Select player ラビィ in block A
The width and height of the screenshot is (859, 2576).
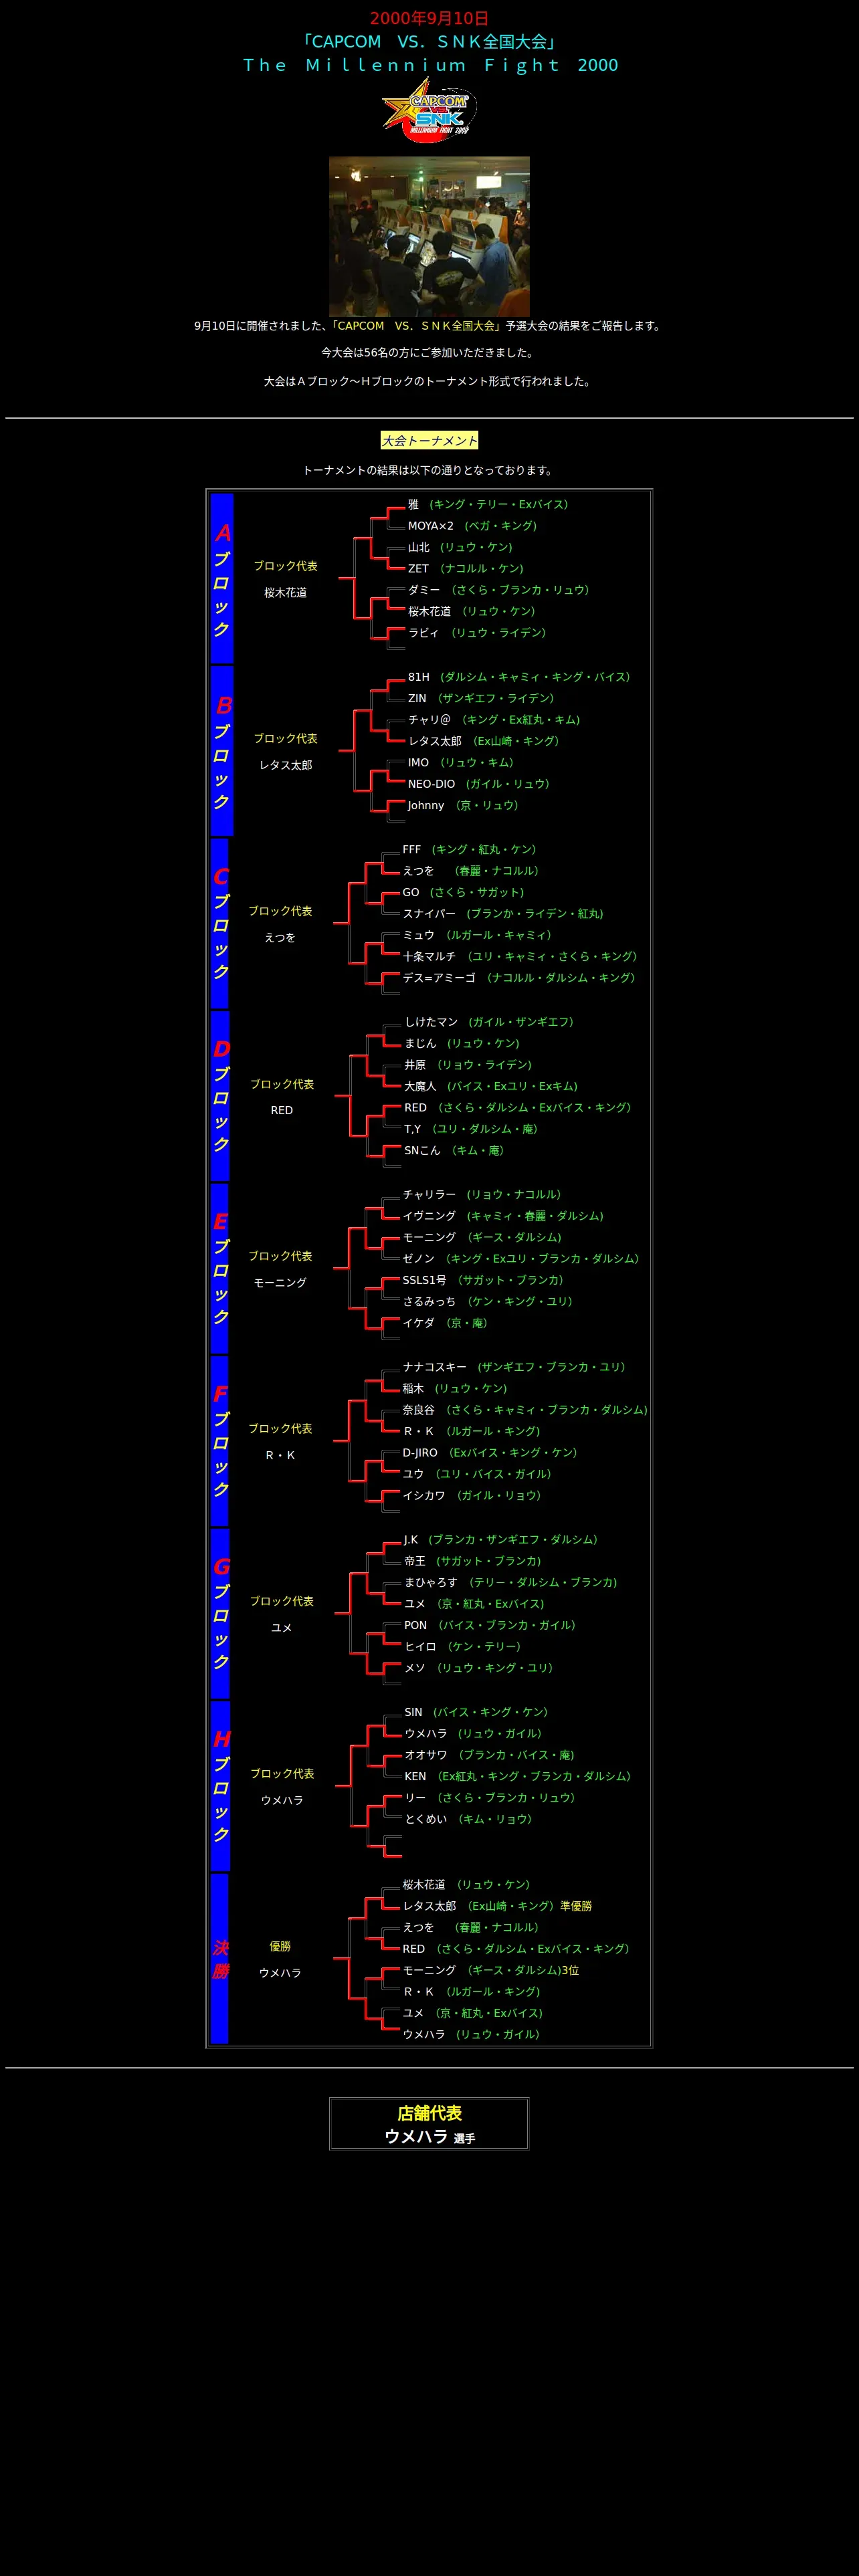(423, 633)
